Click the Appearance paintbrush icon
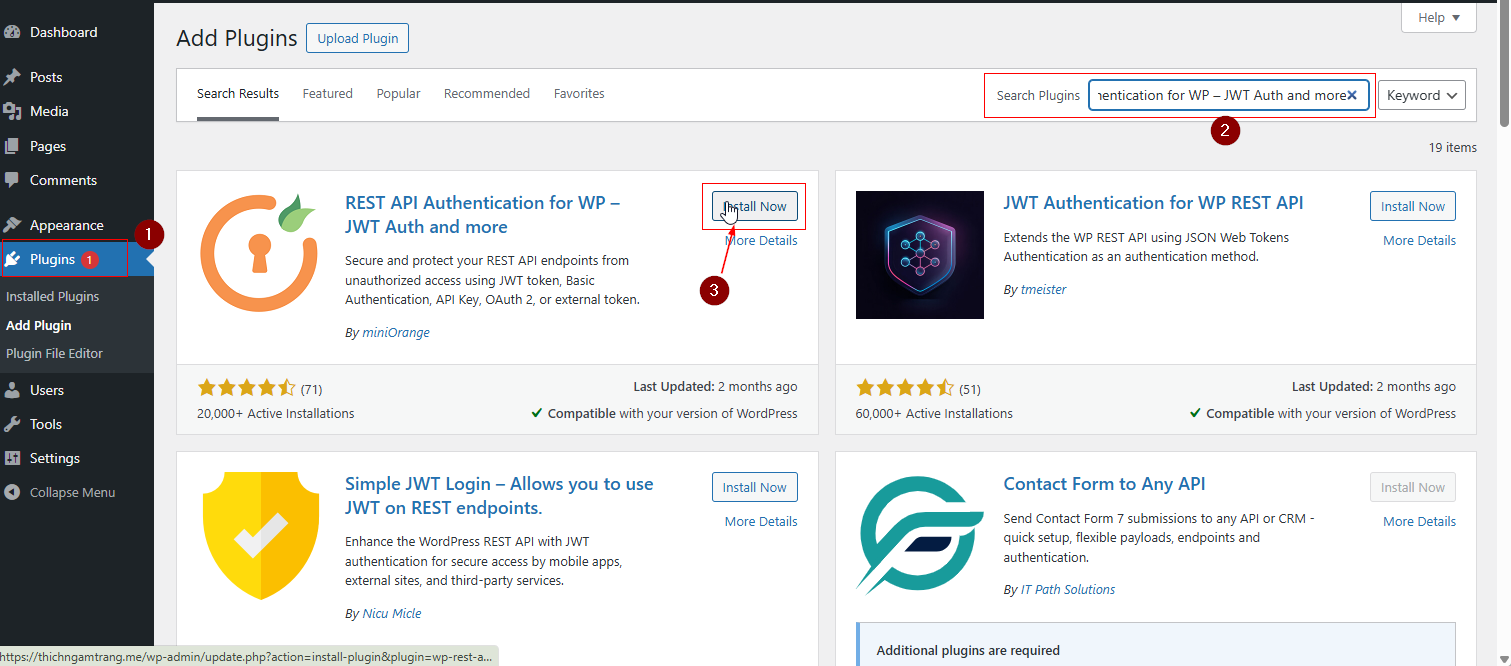This screenshot has height=666, width=1511. coord(13,225)
